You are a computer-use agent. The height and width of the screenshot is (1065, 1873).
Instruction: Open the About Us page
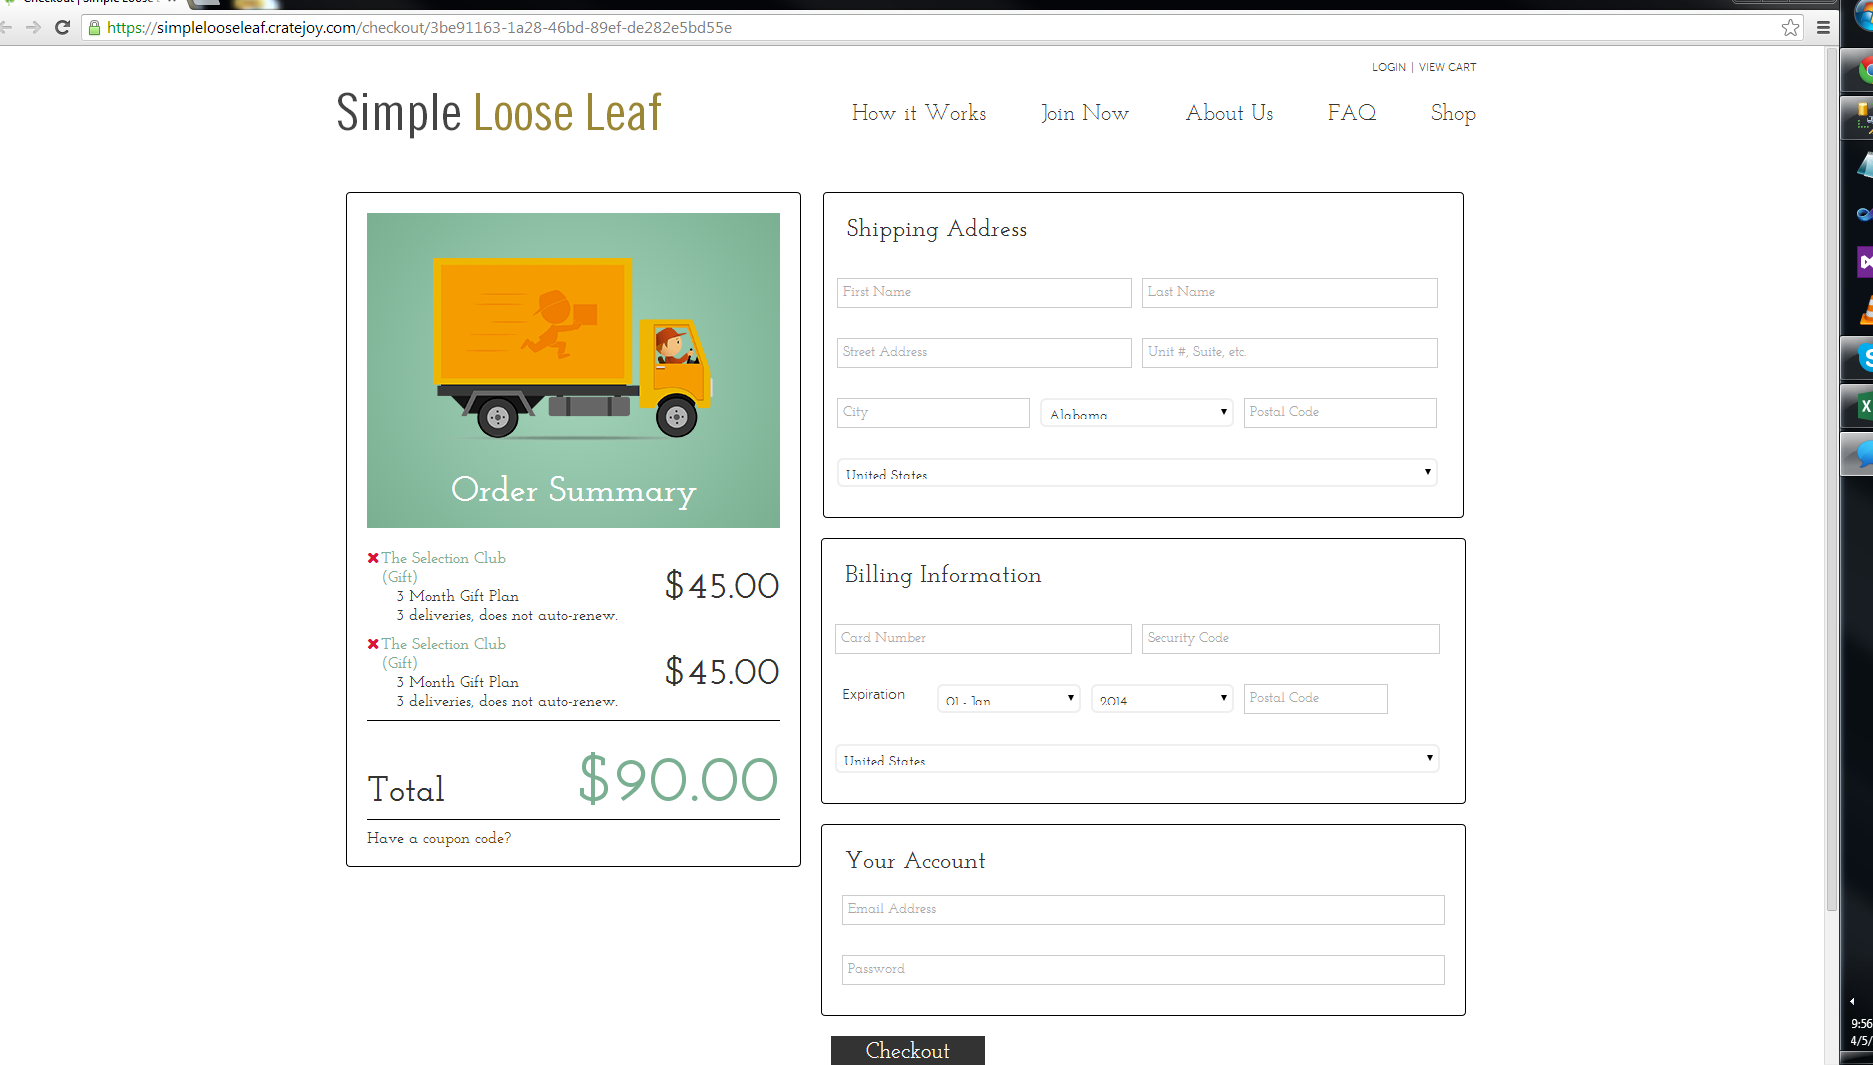[1229, 113]
